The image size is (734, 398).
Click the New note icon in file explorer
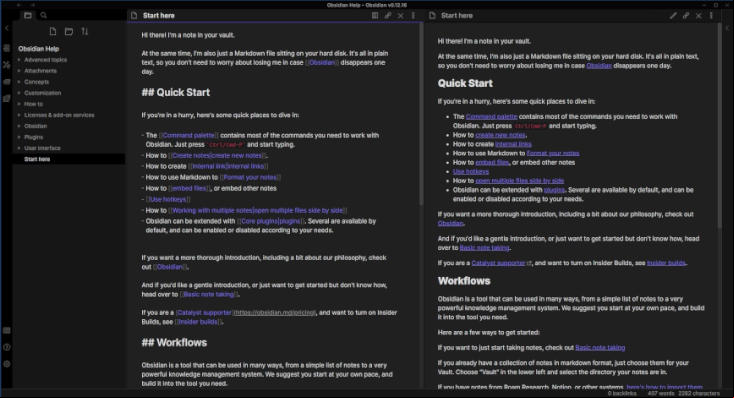[x=53, y=31]
